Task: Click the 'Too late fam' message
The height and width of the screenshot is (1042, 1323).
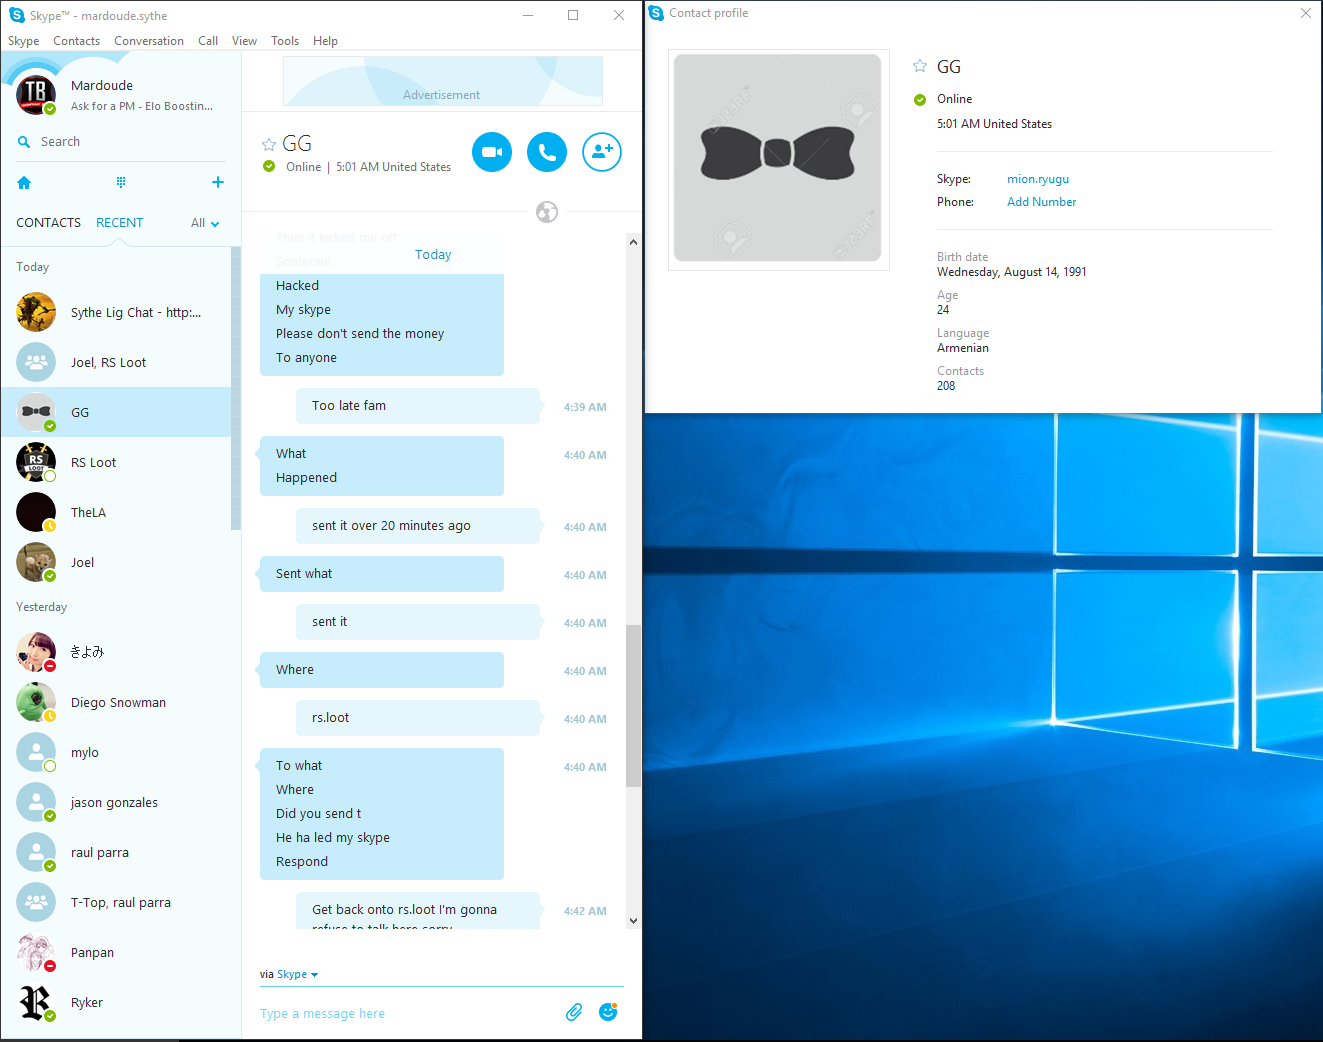Action: click(x=418, y=406)
